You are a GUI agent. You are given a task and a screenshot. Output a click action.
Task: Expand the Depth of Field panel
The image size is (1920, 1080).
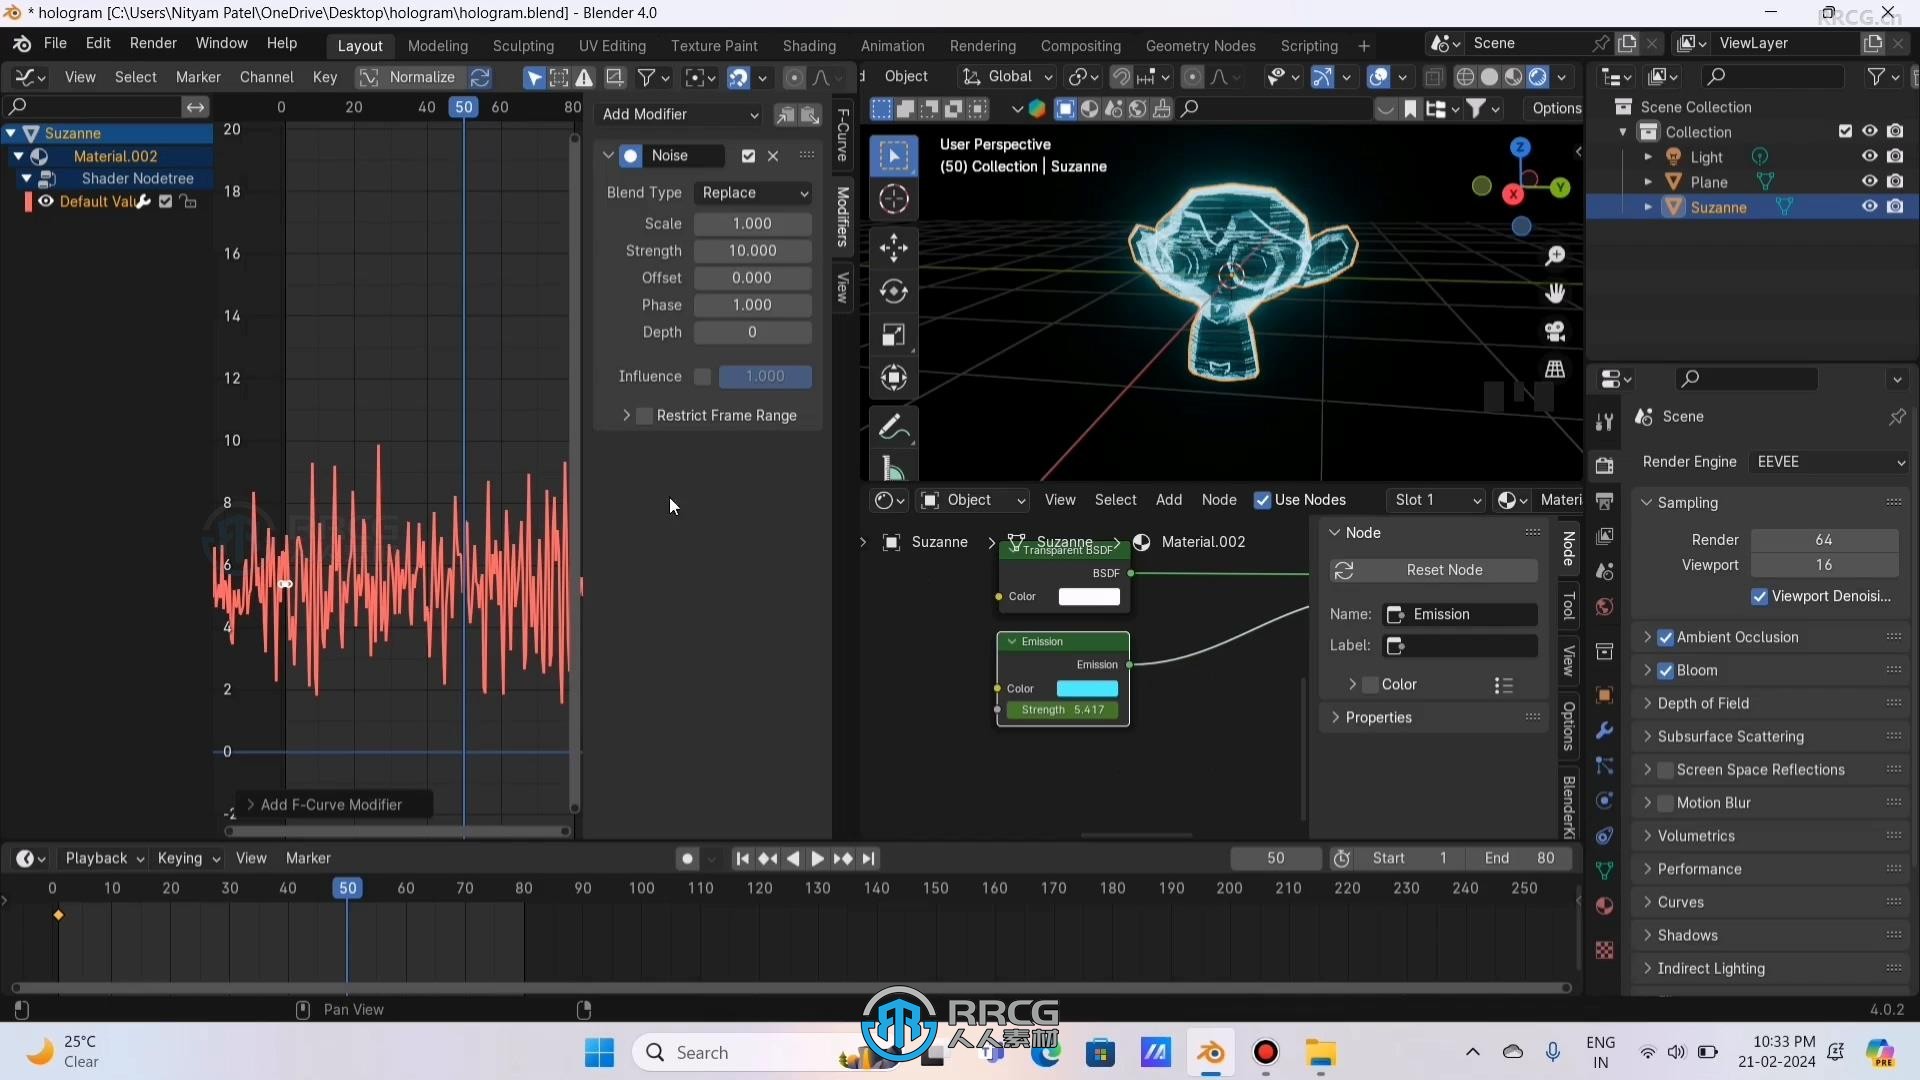[1703, 703]
